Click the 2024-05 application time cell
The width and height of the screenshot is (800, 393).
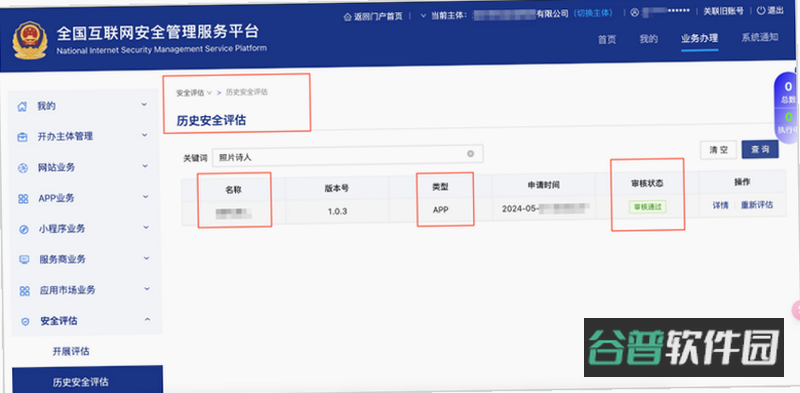(545, 208)
